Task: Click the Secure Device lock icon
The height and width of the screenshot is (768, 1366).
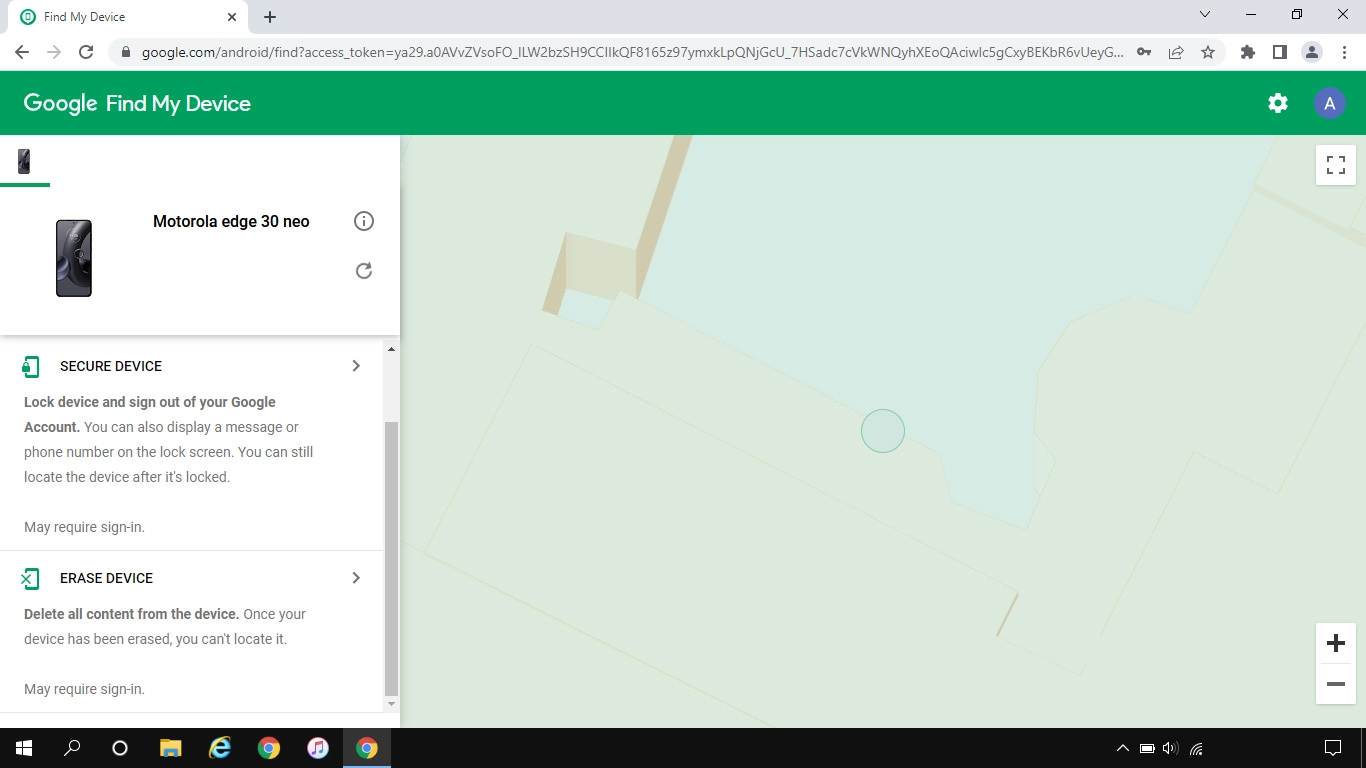Action: 30,366
